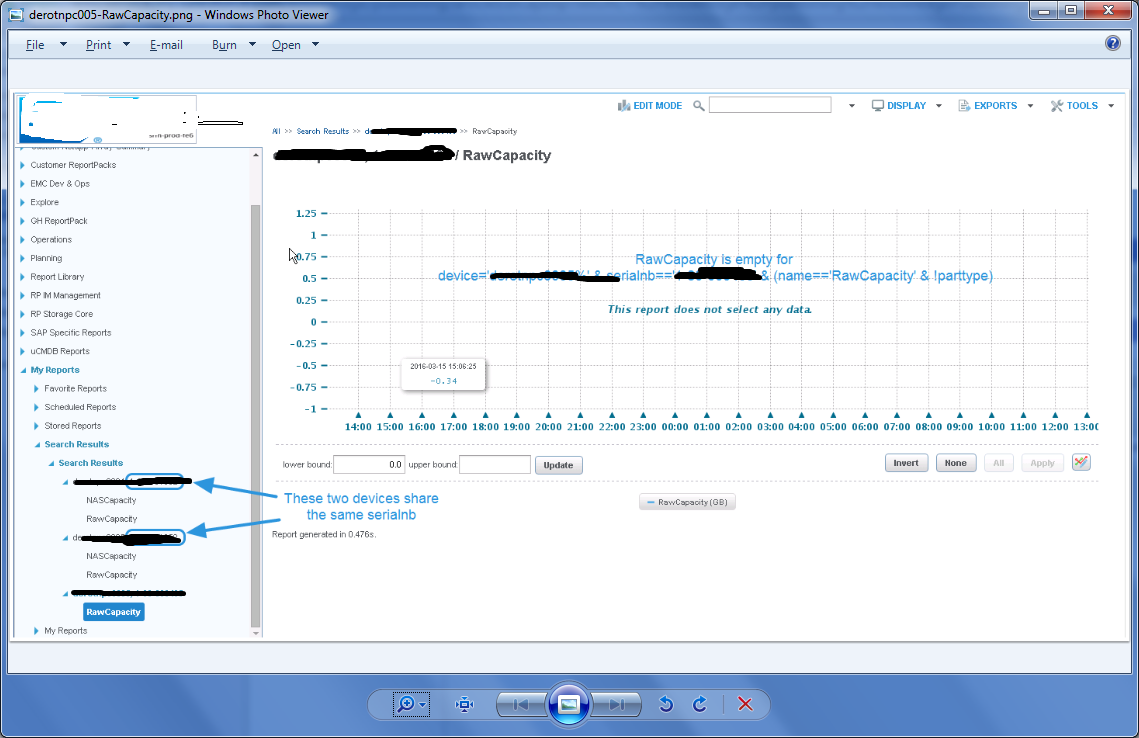The height and width of the screenshot is (738, 1139).
Task: Click the blue Help question mark icon
Action: click(1112, 44)
